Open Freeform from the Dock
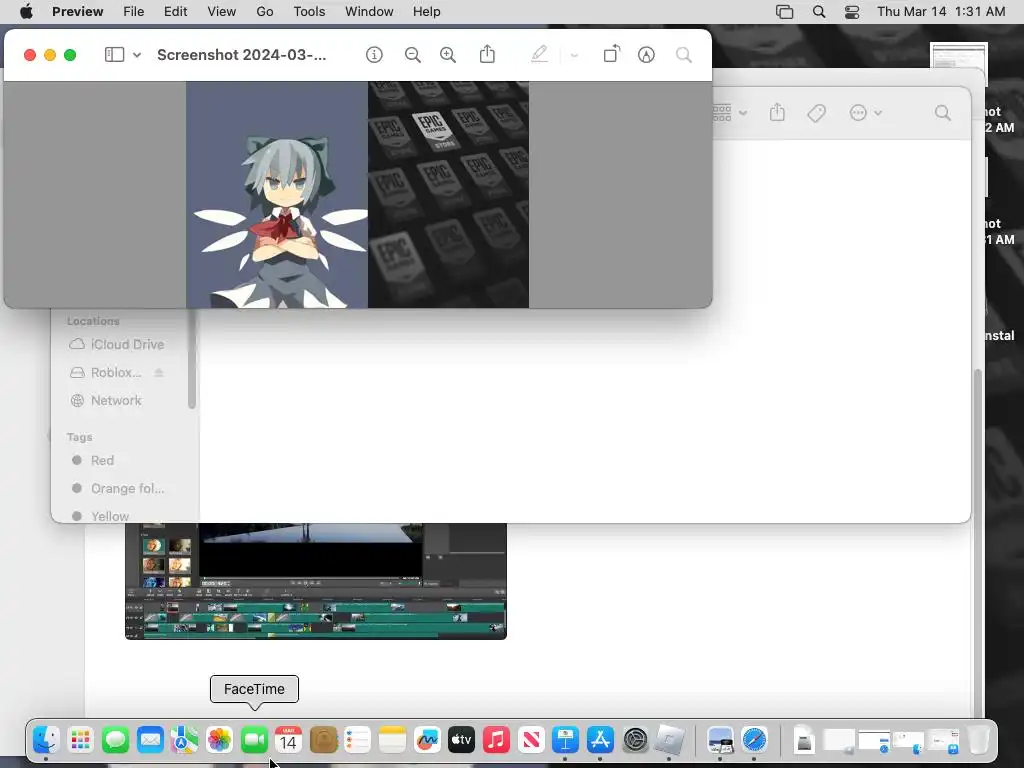Image resolution: width=1024 pixels, height=768 pixels. 427,740
